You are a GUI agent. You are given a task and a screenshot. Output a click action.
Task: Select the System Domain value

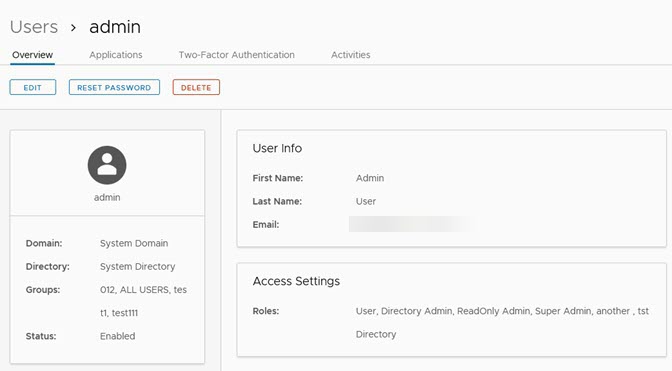coord(134,243)
